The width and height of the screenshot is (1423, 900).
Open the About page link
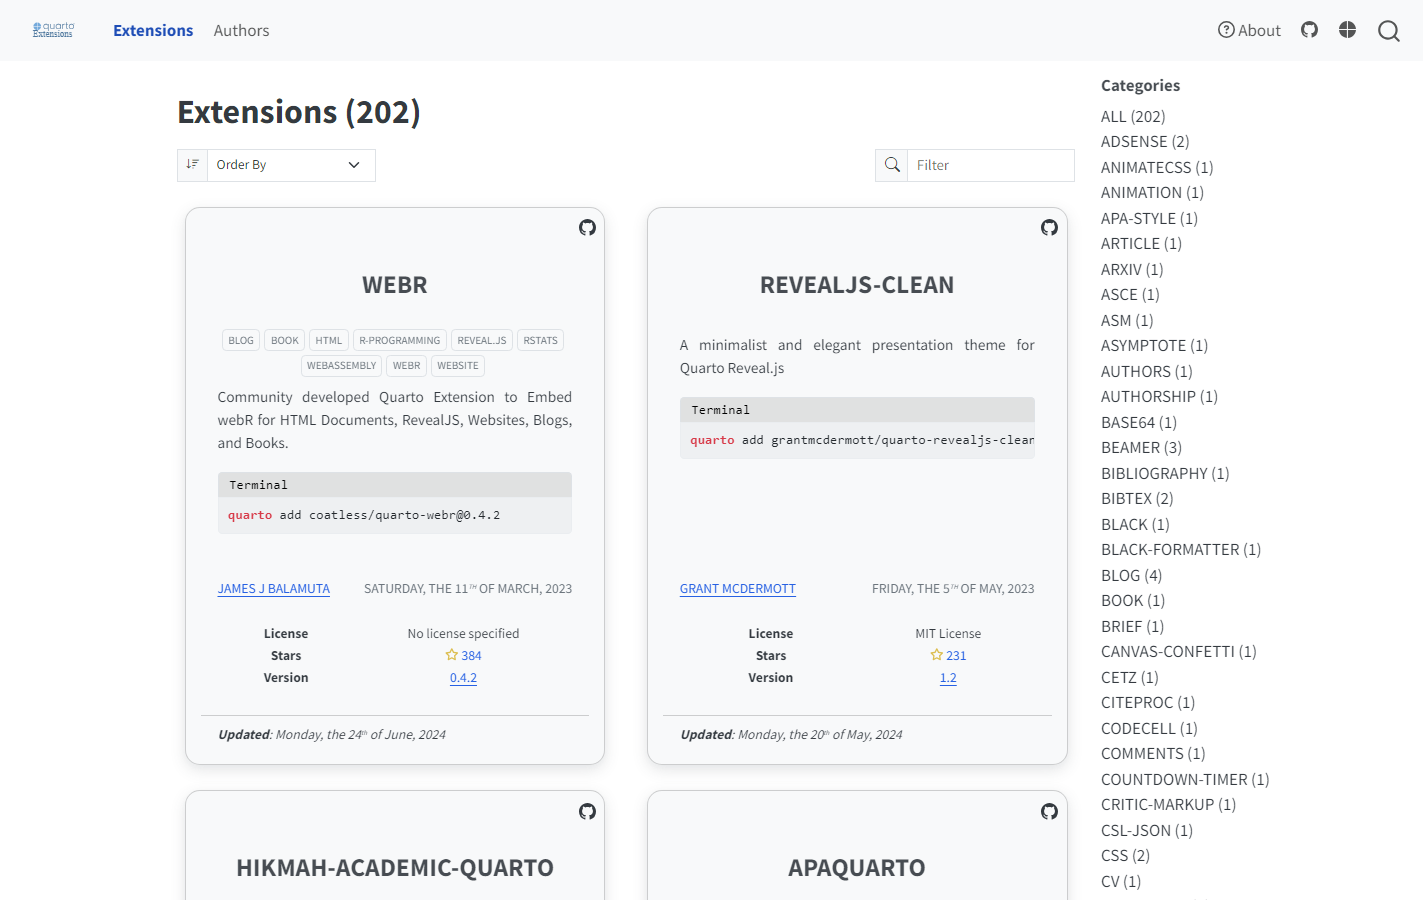click(1249, 31)
